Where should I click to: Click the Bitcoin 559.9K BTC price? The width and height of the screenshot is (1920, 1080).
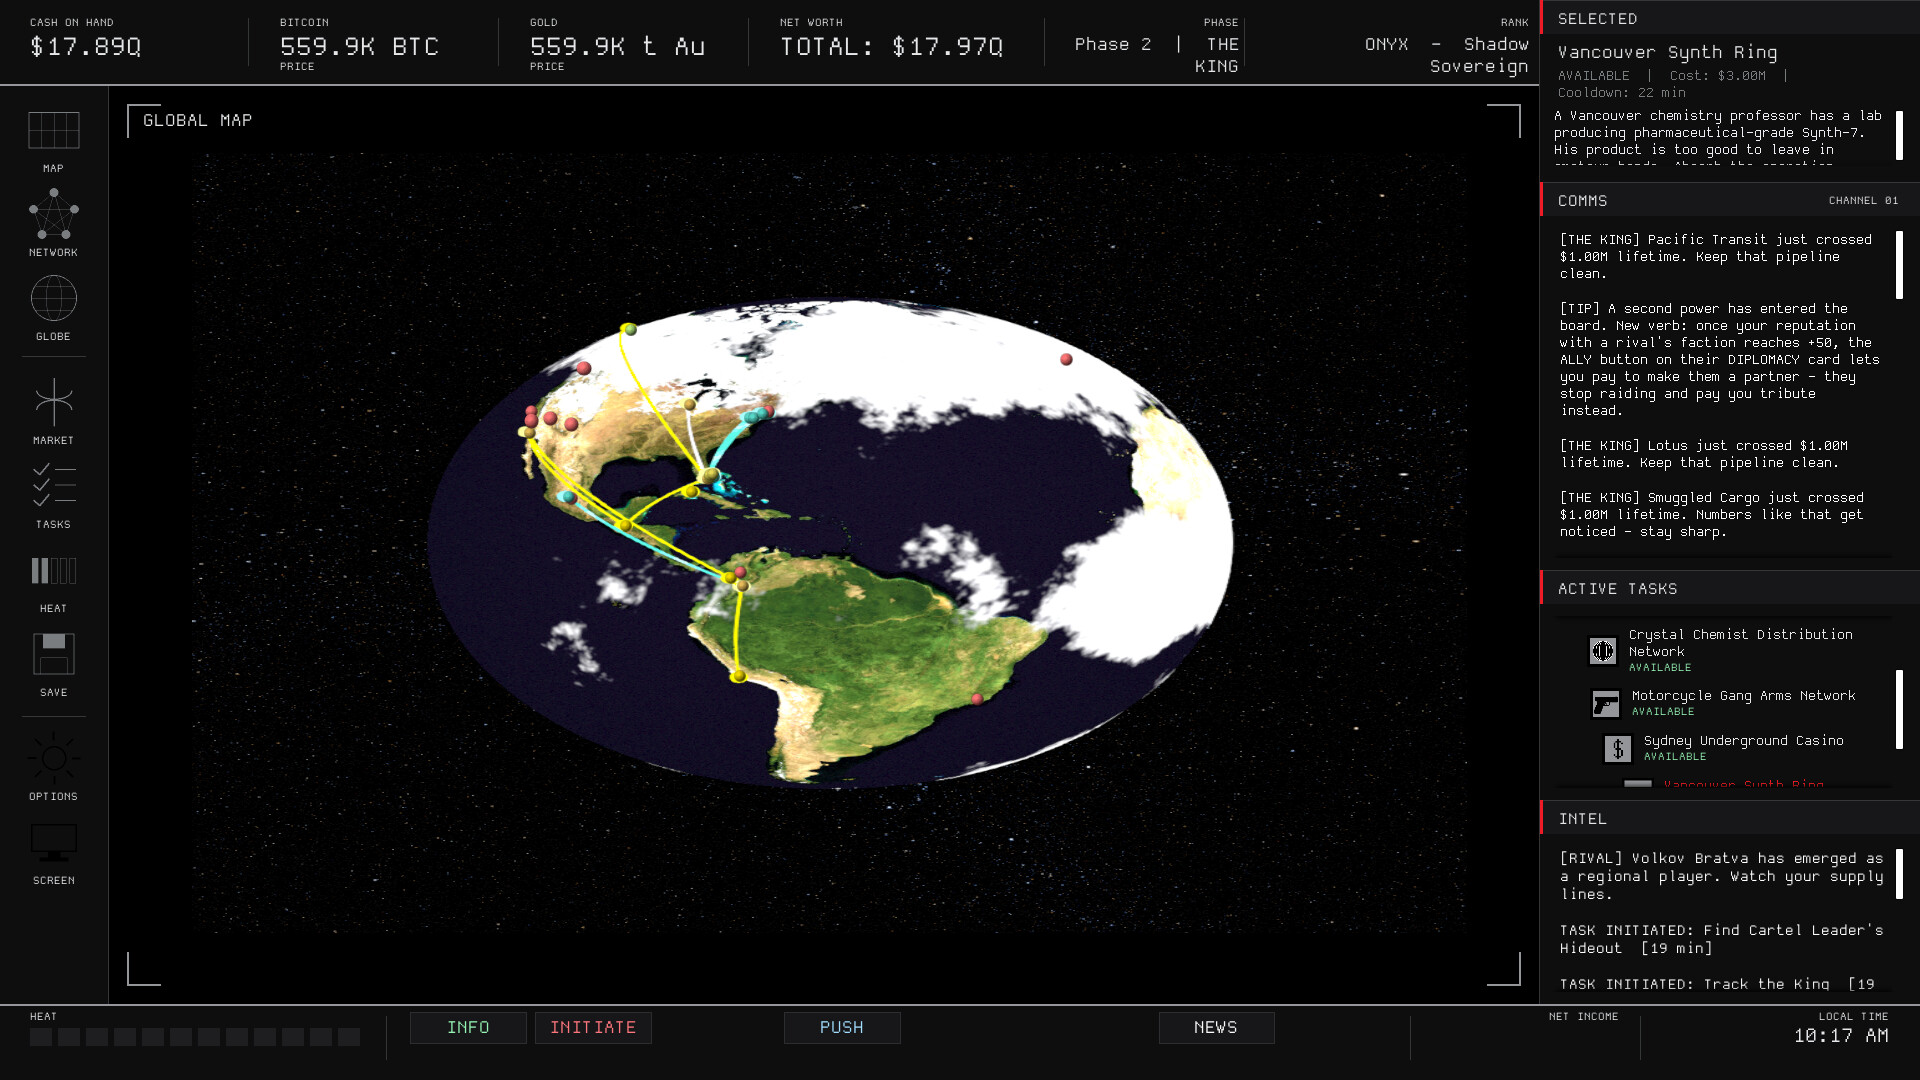coord(359,47)
